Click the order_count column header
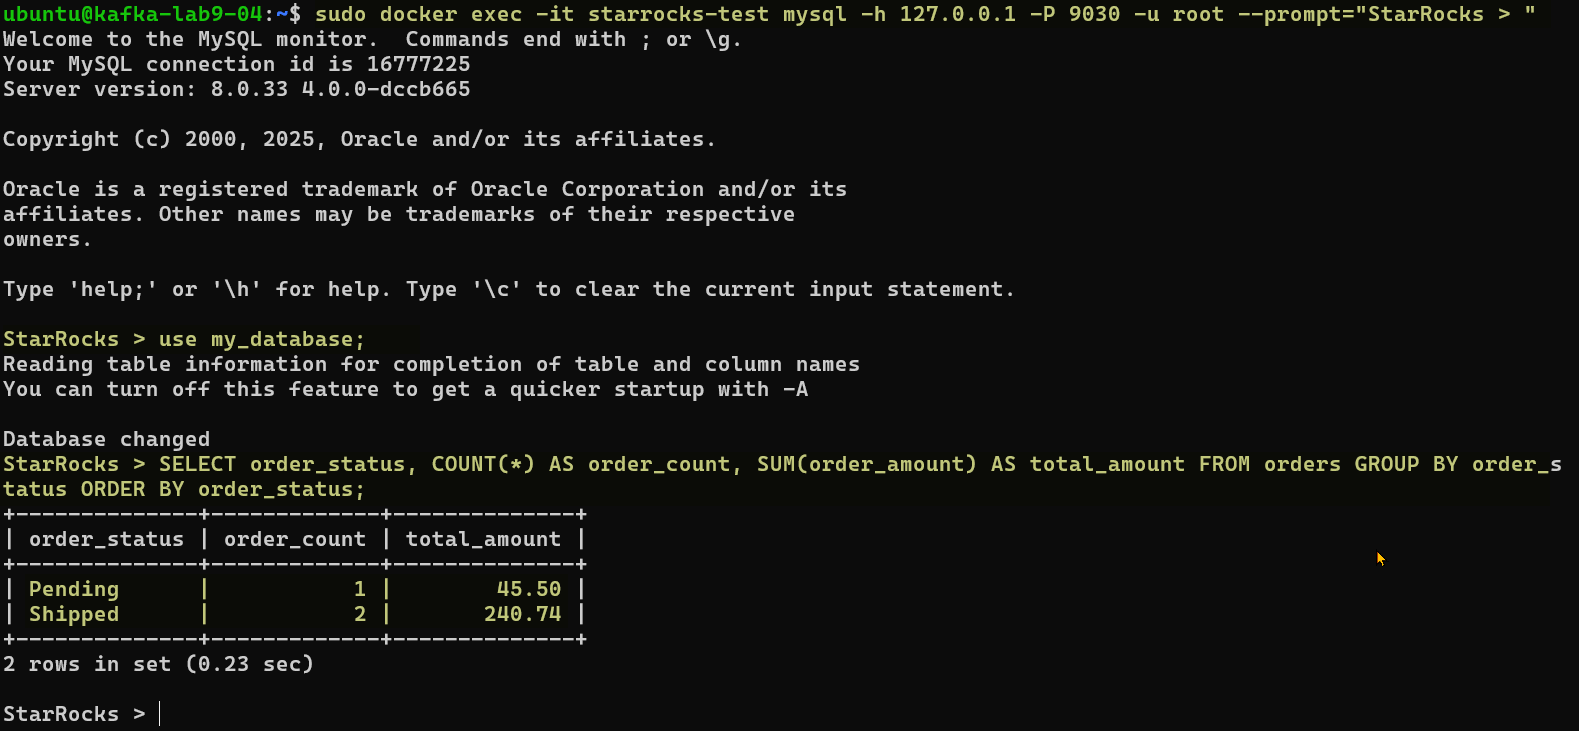Viewport: 1579px width, 731px height. click(x=295, y=539)
